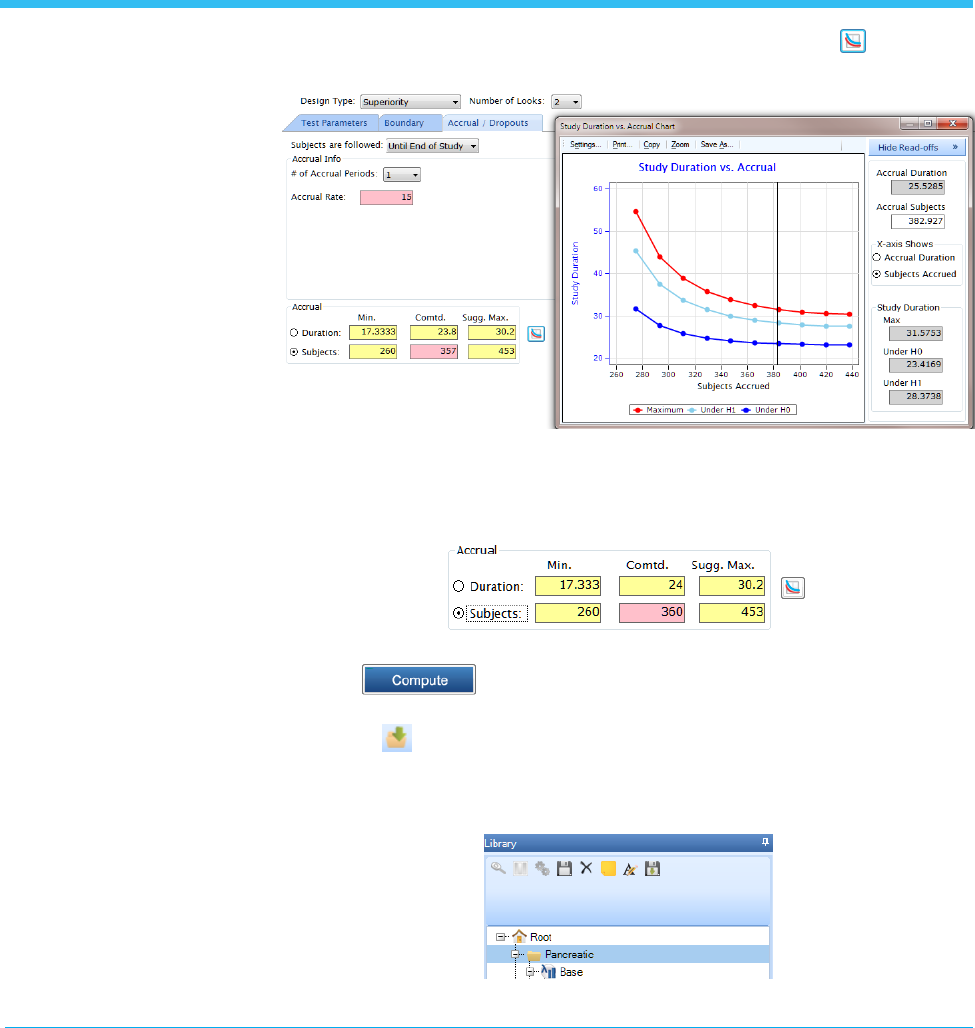Select the Root label in Library tree

pos(540,937)
